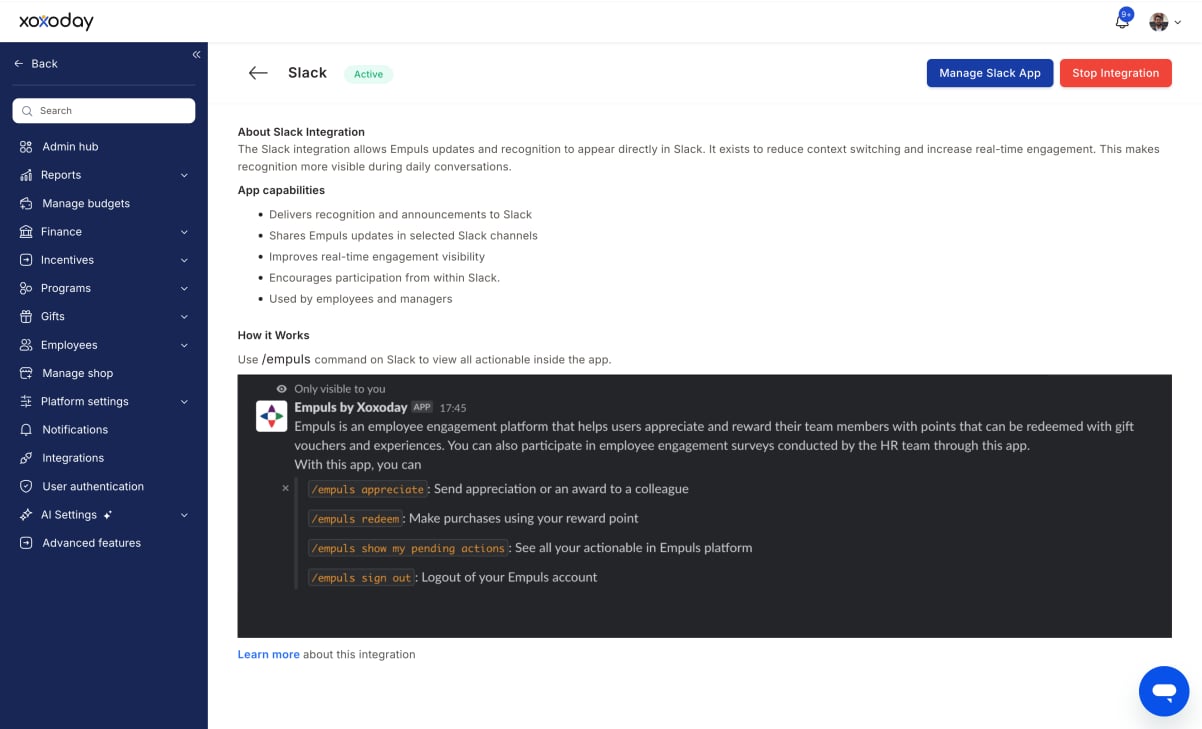
Task: Click the back arrow next to Slack title
Action: click(x=258, y=73)
